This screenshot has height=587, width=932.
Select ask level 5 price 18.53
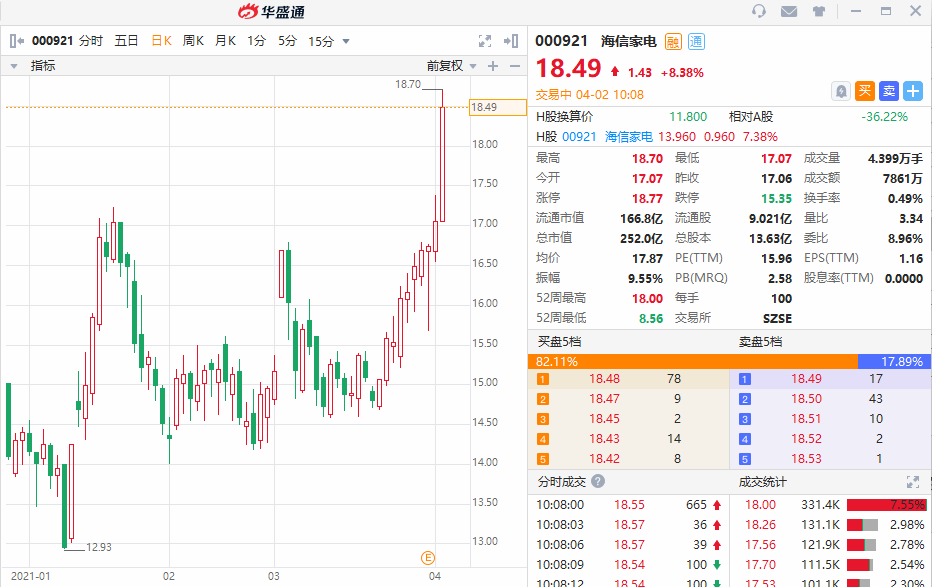coord(806,459)
